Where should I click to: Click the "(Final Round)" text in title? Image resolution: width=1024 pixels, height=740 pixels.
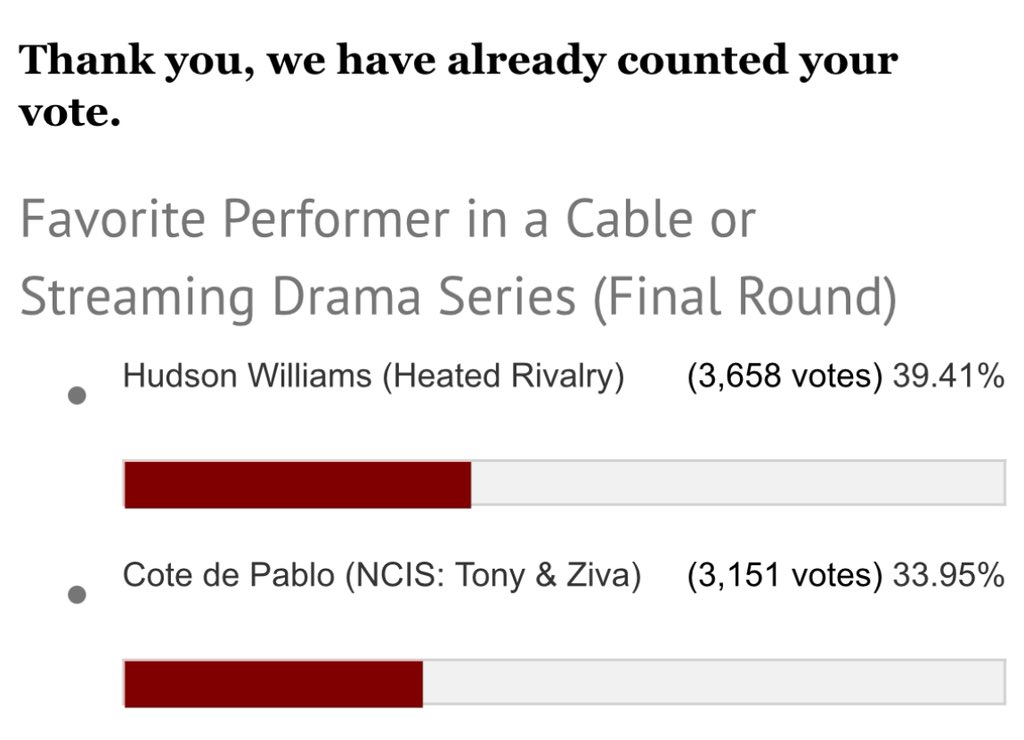click(x=745, y=298)
